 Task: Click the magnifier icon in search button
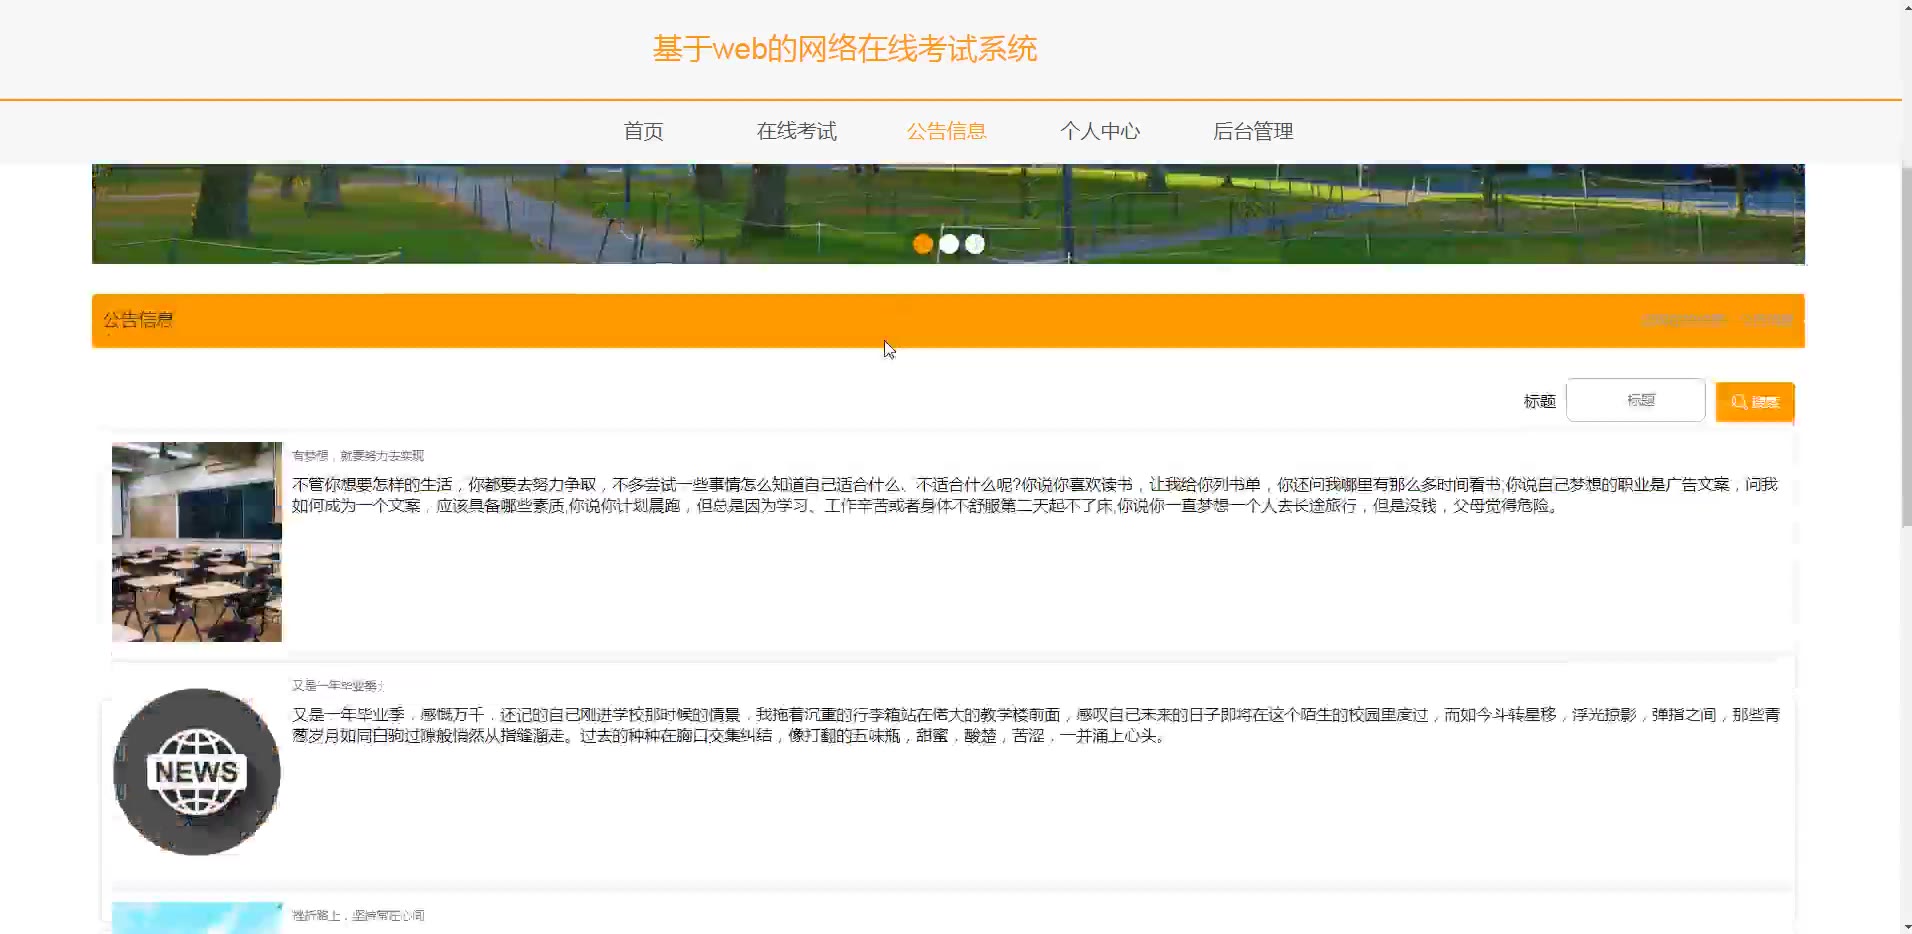point(1739,402)
